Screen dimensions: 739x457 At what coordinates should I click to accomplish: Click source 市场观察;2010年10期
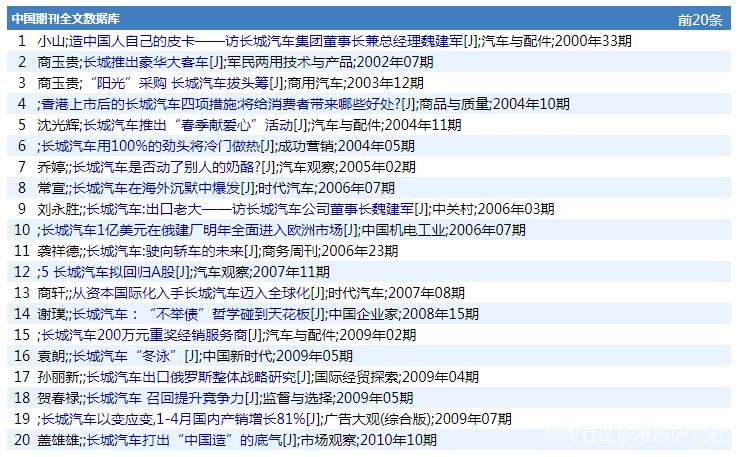369,440
